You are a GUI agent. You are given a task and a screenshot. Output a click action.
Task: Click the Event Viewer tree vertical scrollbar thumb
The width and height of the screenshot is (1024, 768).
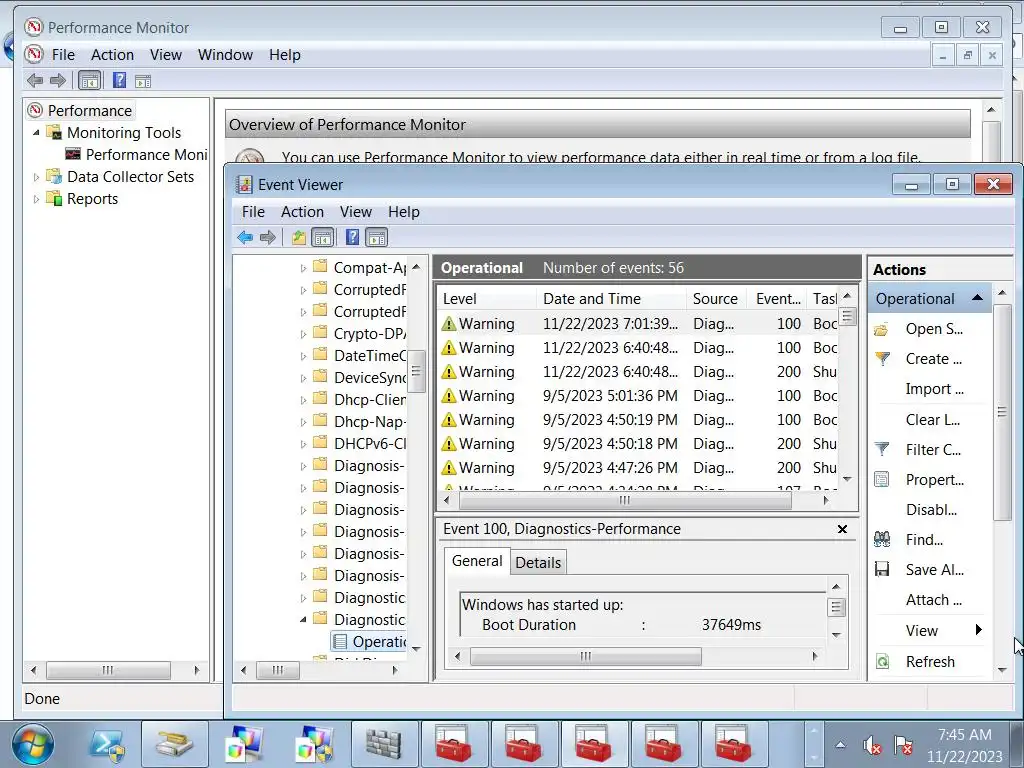pyautogui.click(x=416, y=371)
